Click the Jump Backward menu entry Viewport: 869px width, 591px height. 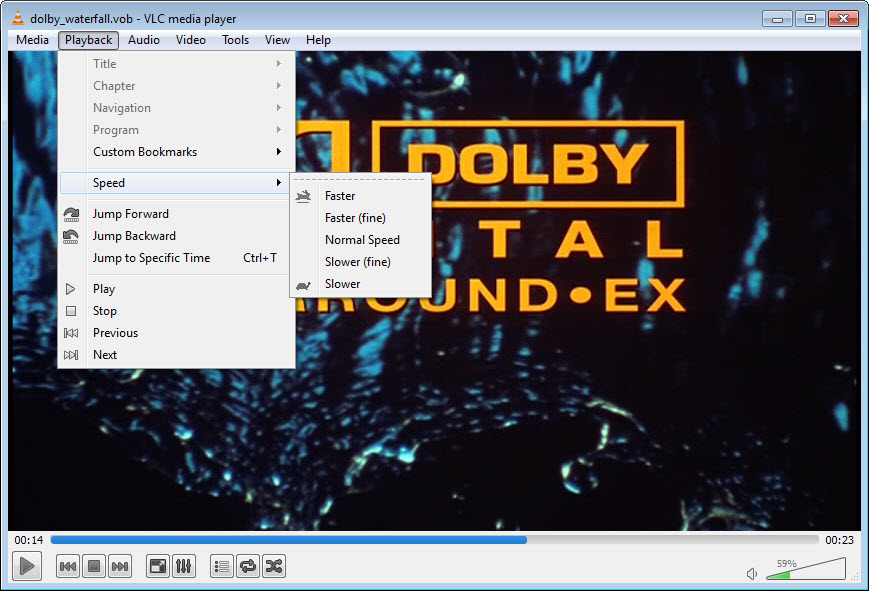point(176,236)
